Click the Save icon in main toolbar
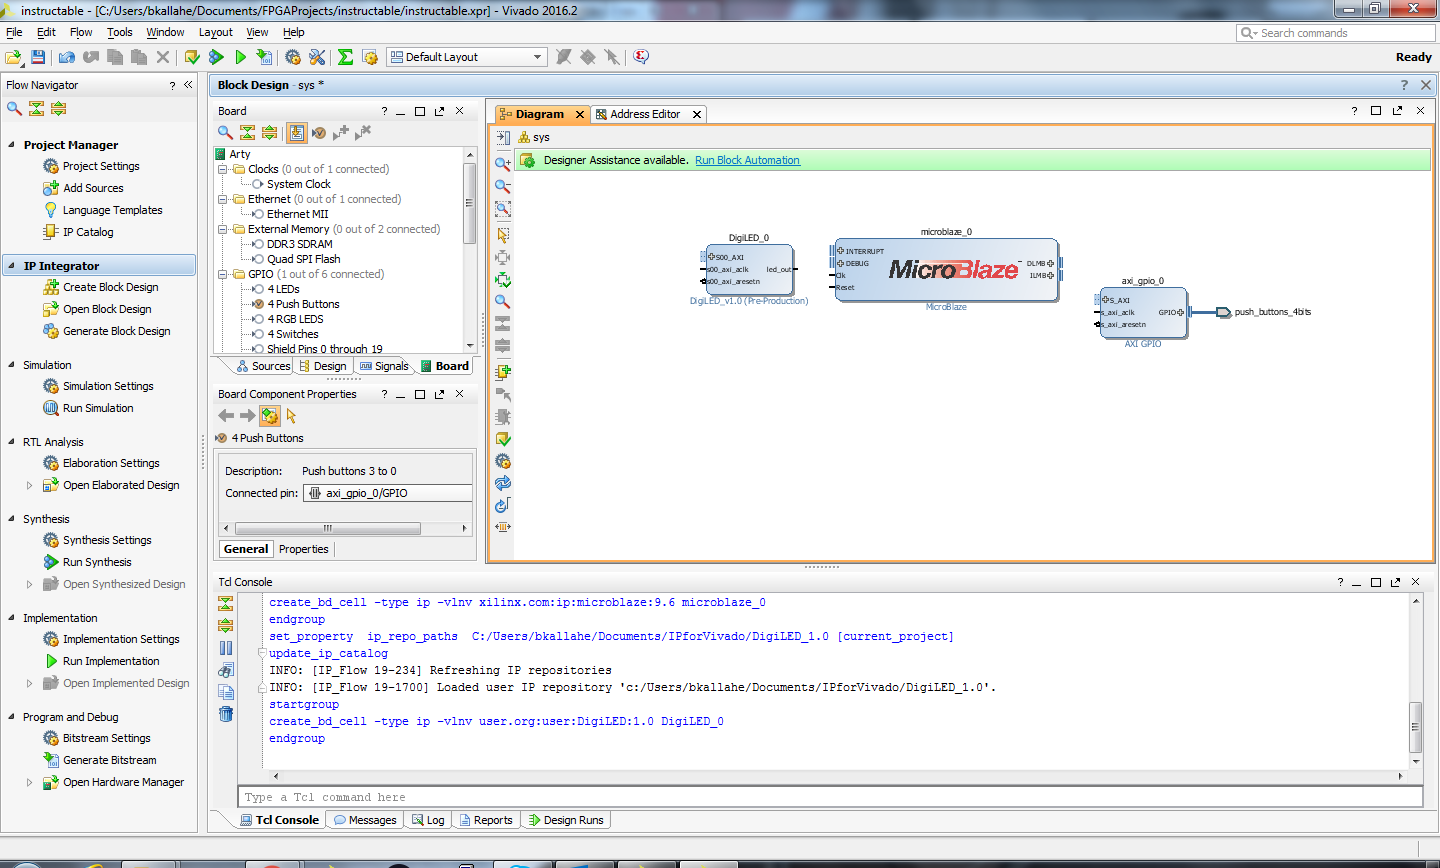 (38, 57)
